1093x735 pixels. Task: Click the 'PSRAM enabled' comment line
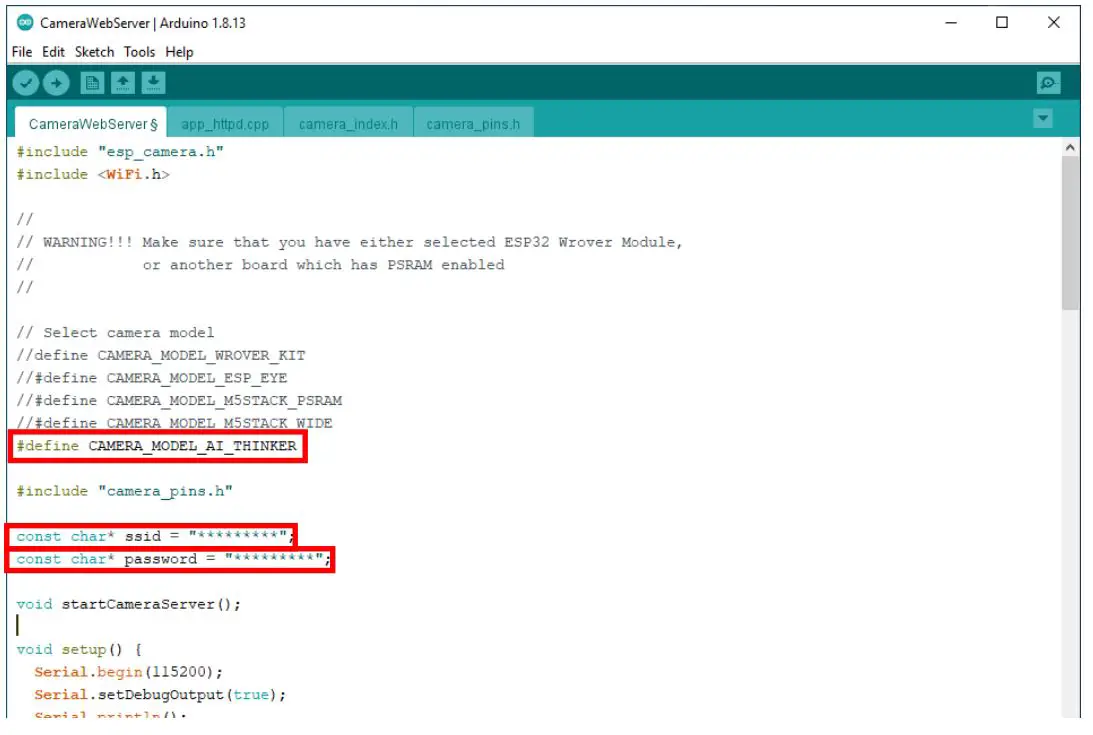pos(261,265)
